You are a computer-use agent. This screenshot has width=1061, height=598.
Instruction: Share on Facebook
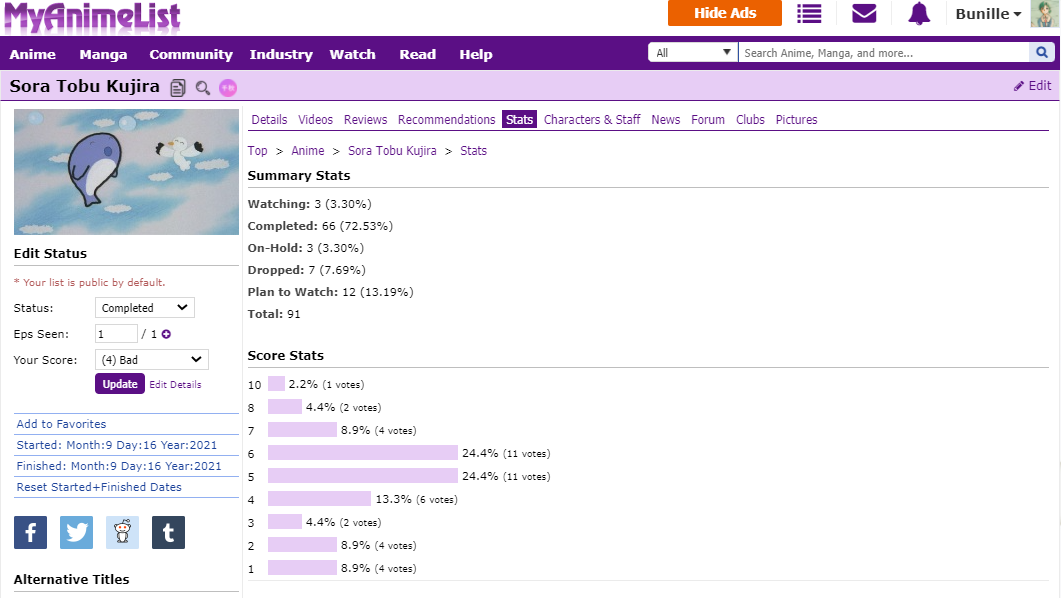[x=30, y=532]
